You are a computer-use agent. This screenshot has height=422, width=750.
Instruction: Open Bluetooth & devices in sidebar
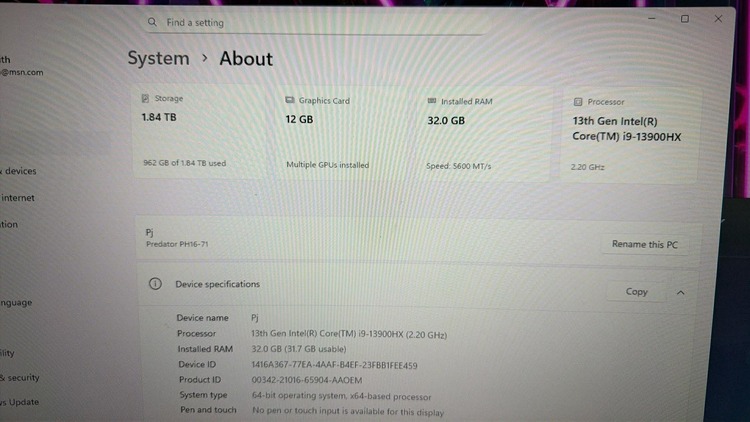(x=18, y=171)
